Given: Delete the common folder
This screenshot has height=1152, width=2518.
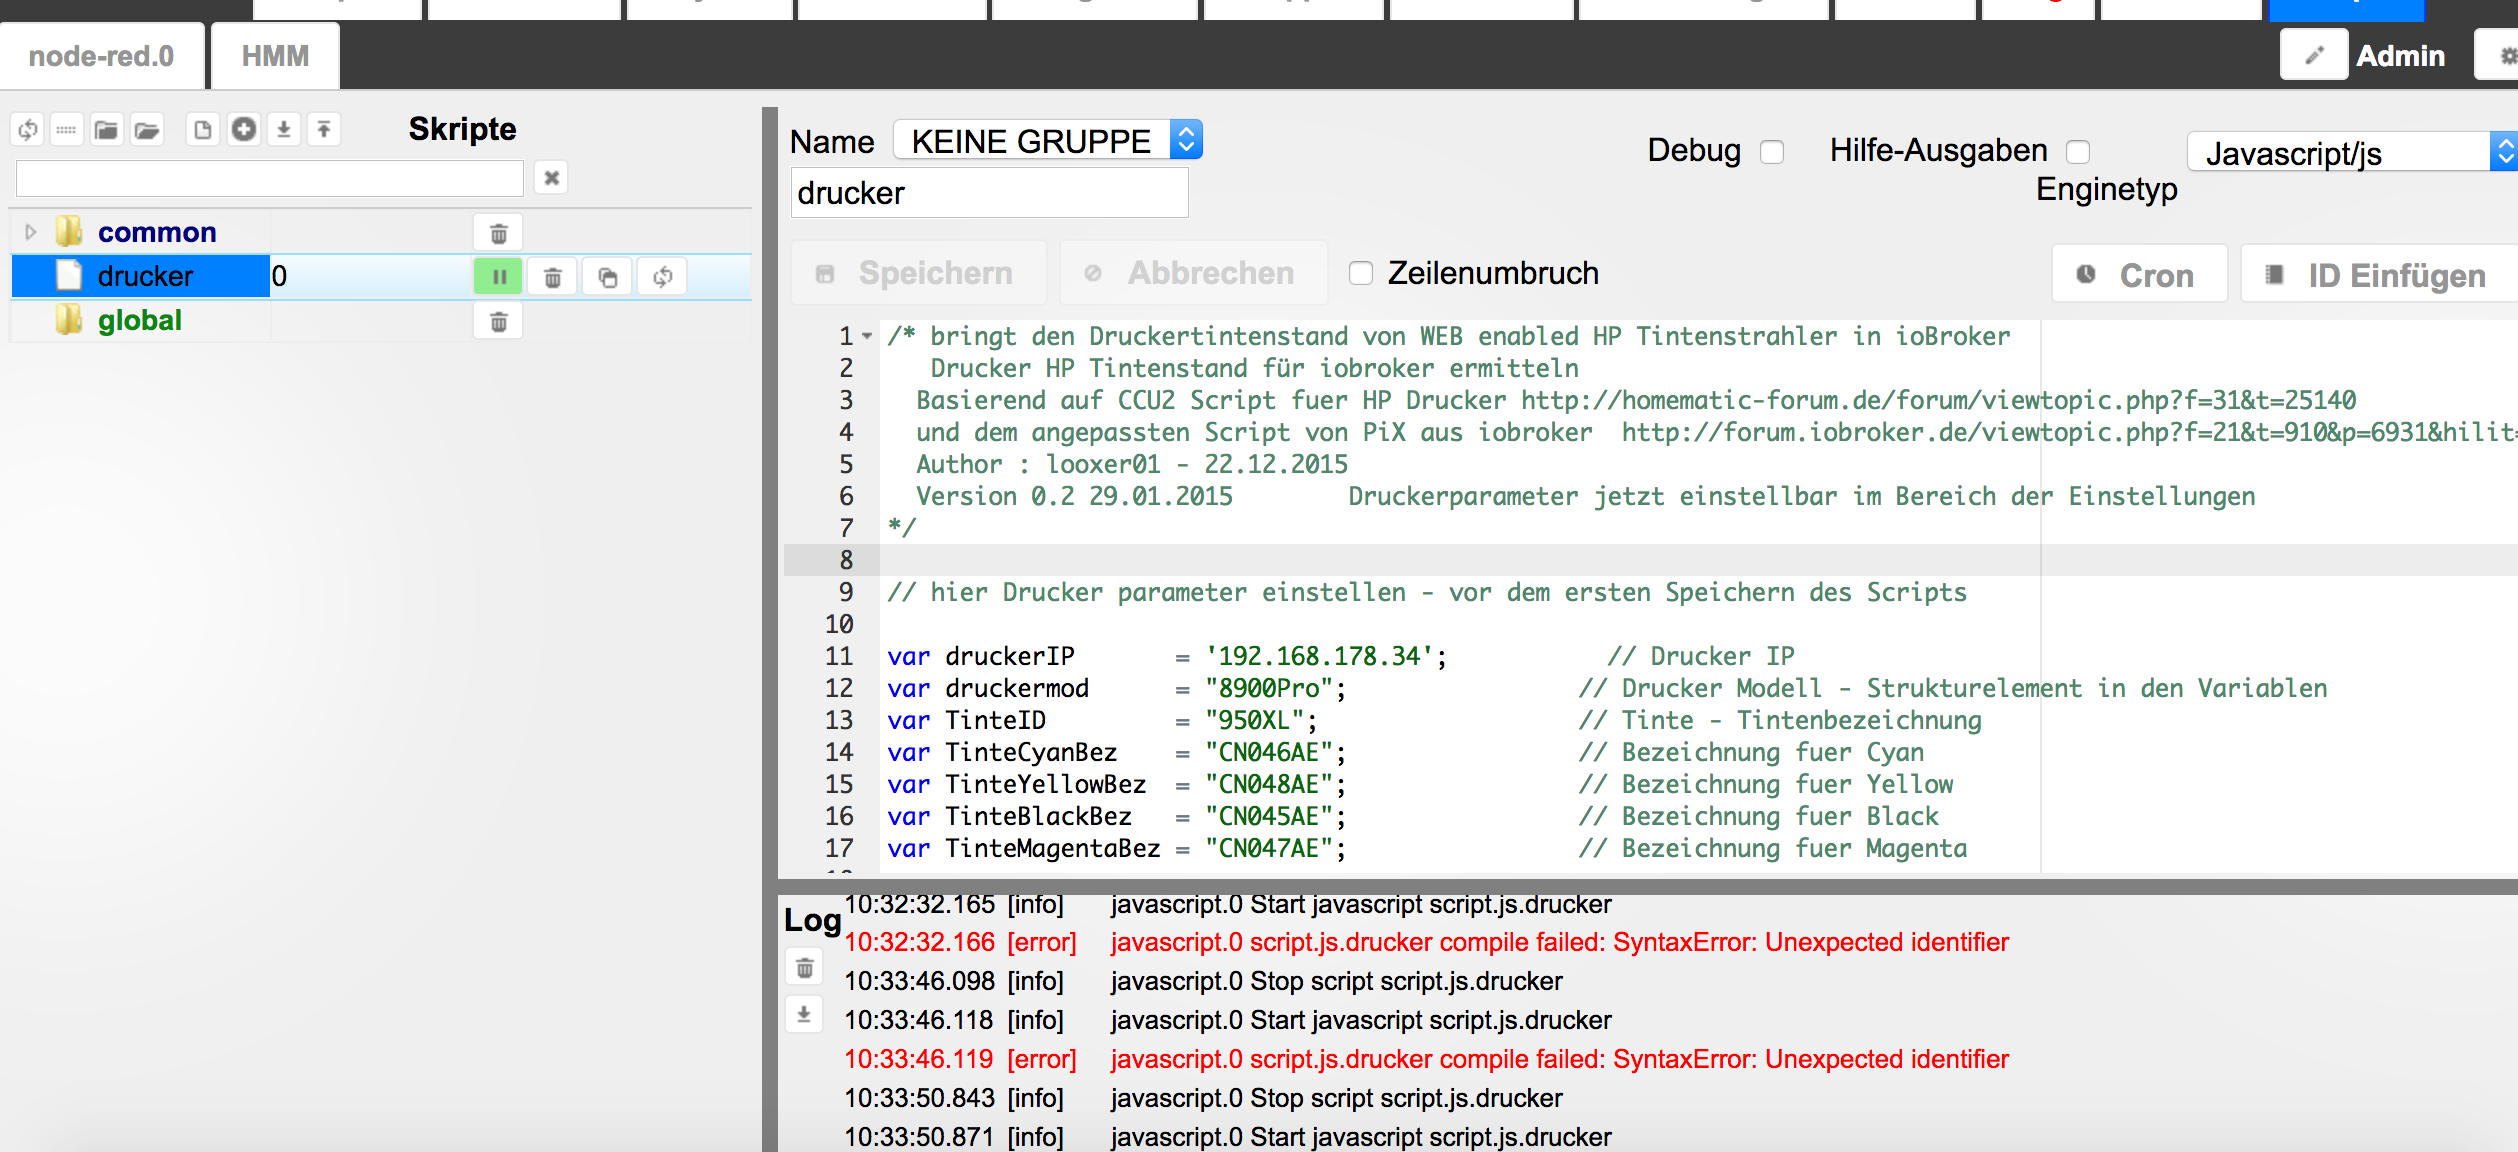Looking at the screenshot, I should 498,234.
